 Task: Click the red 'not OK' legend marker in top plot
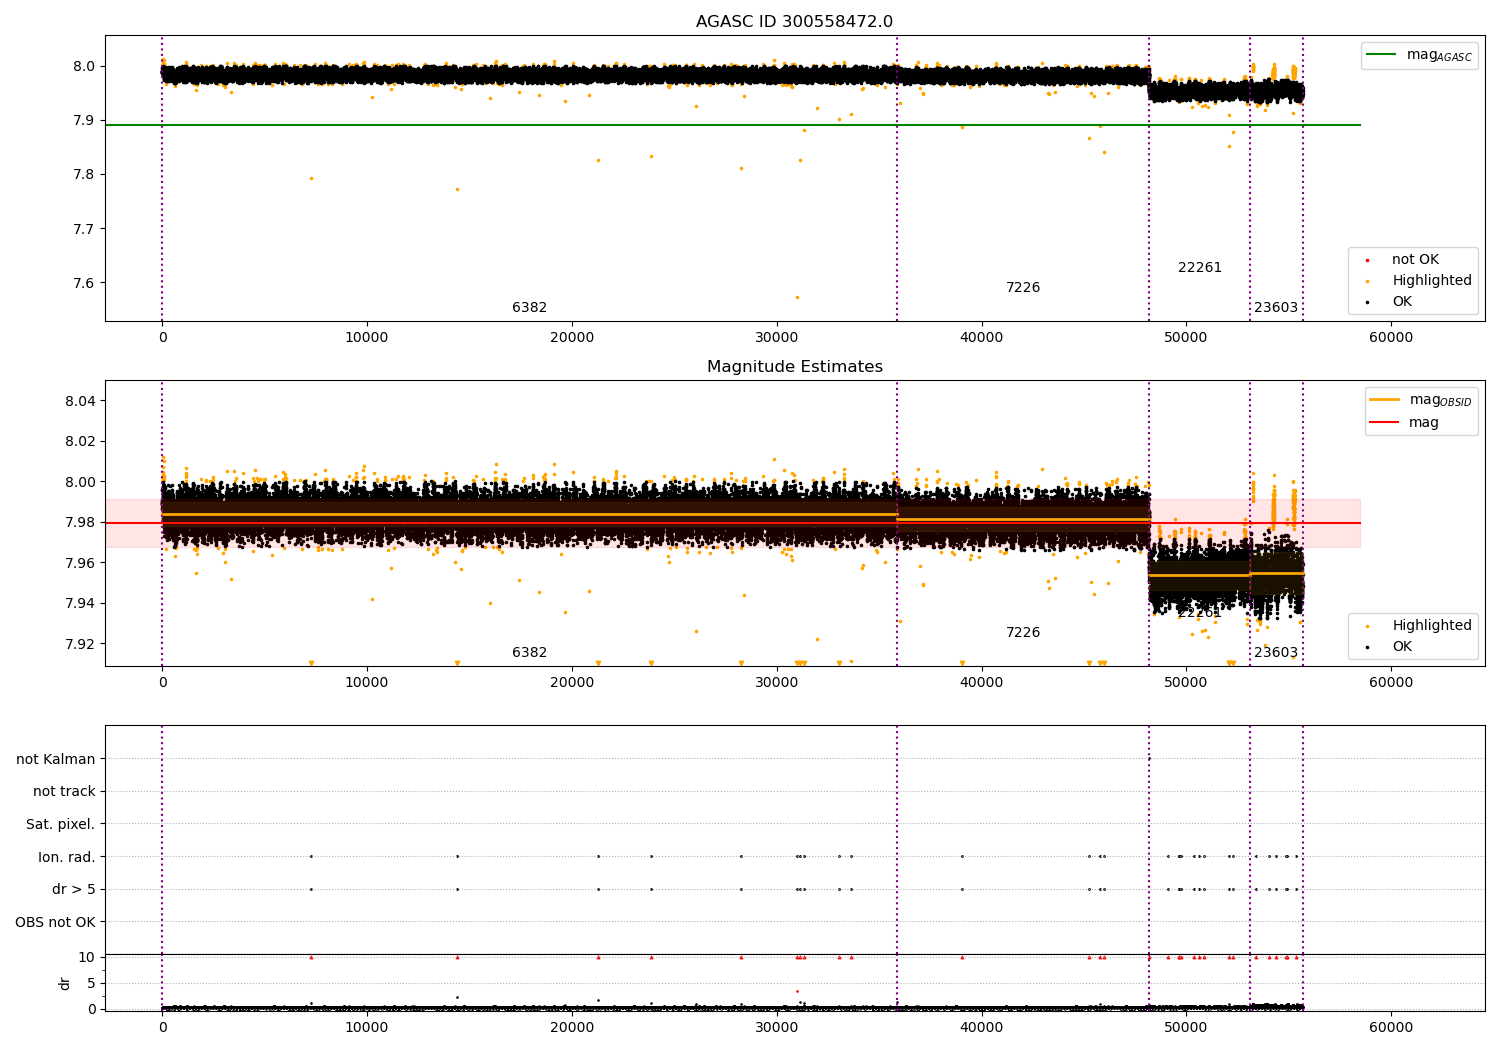click(1367, 260)
